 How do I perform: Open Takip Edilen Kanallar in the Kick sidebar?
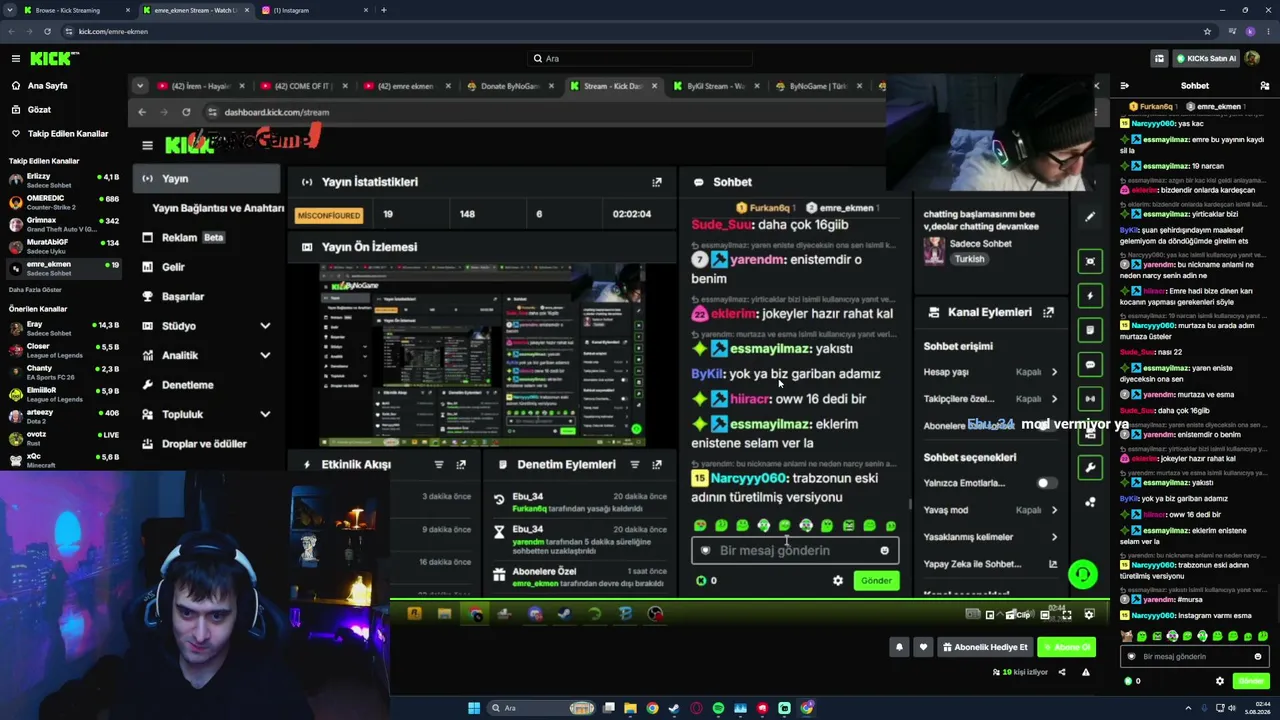(x=59, y=133)
